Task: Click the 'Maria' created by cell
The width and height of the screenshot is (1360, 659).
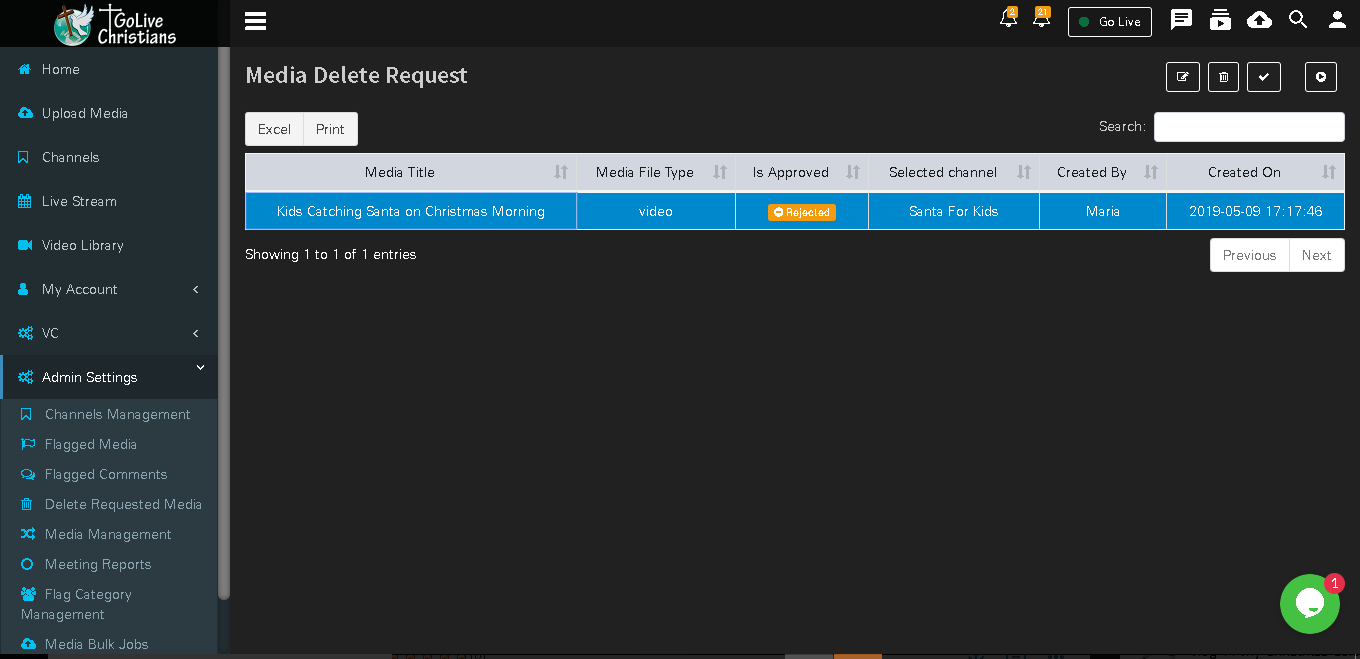Action: (x=1103, y=211)
